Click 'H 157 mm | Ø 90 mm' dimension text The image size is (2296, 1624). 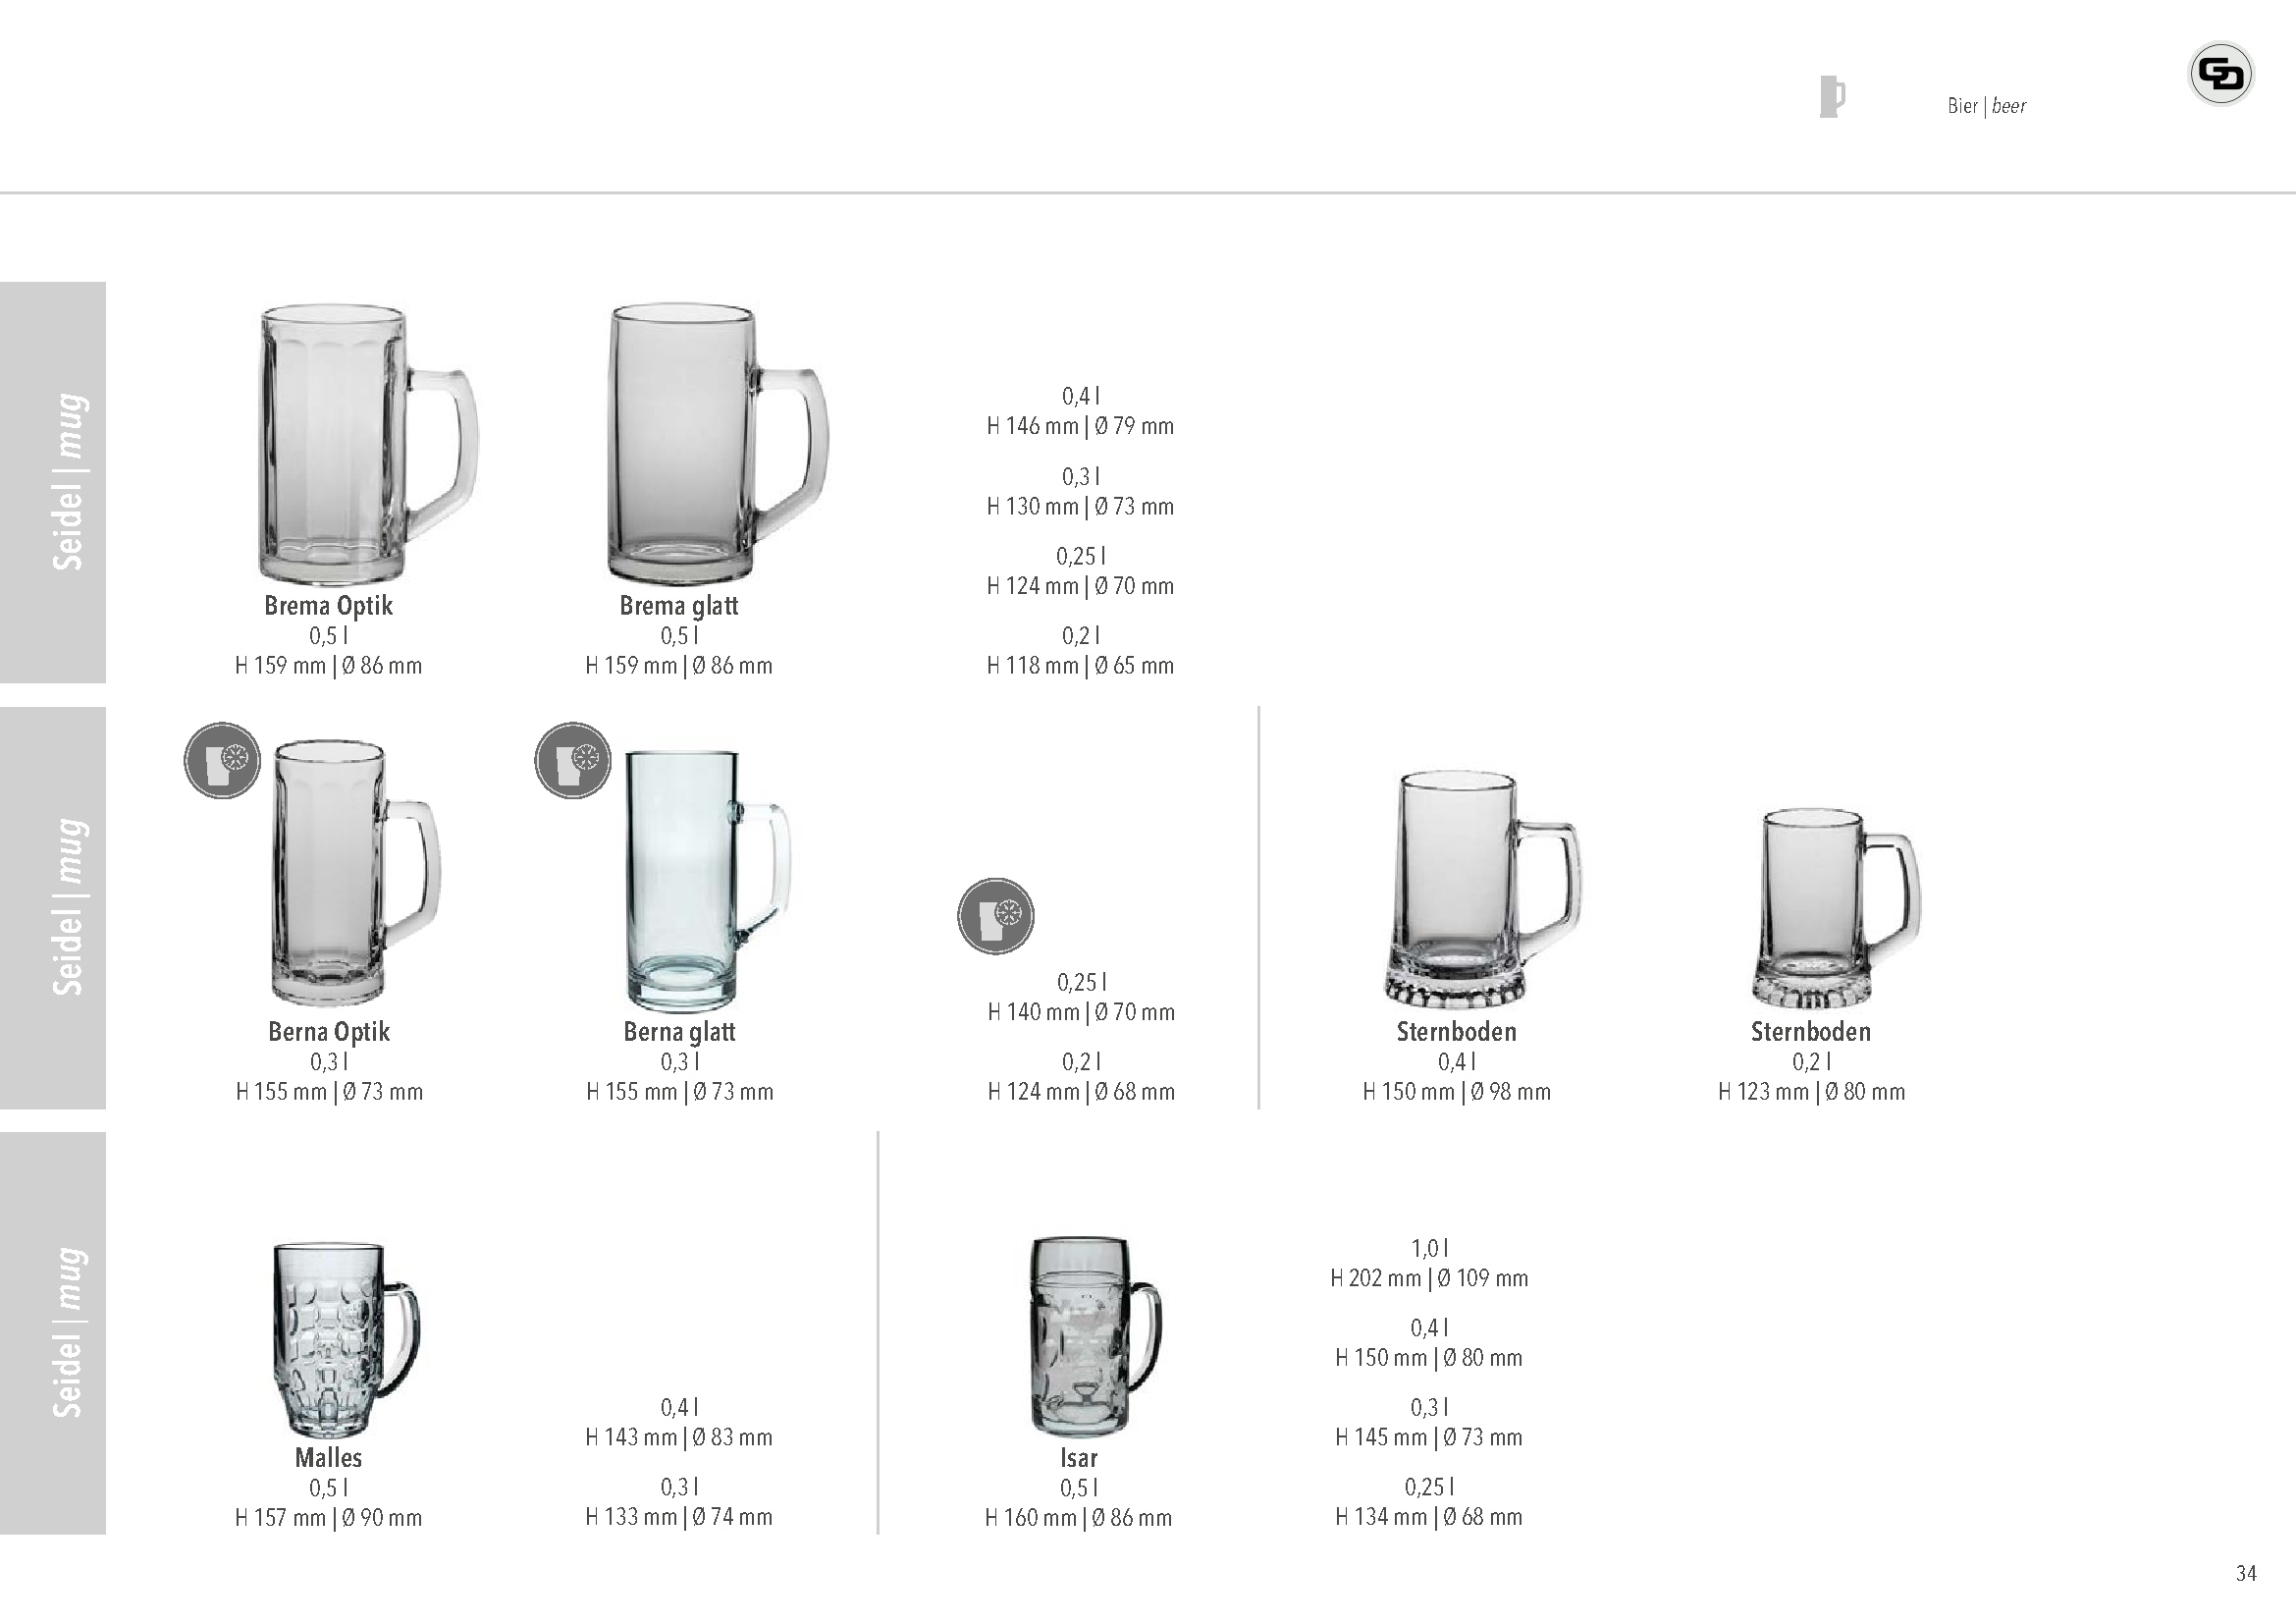328,1518
